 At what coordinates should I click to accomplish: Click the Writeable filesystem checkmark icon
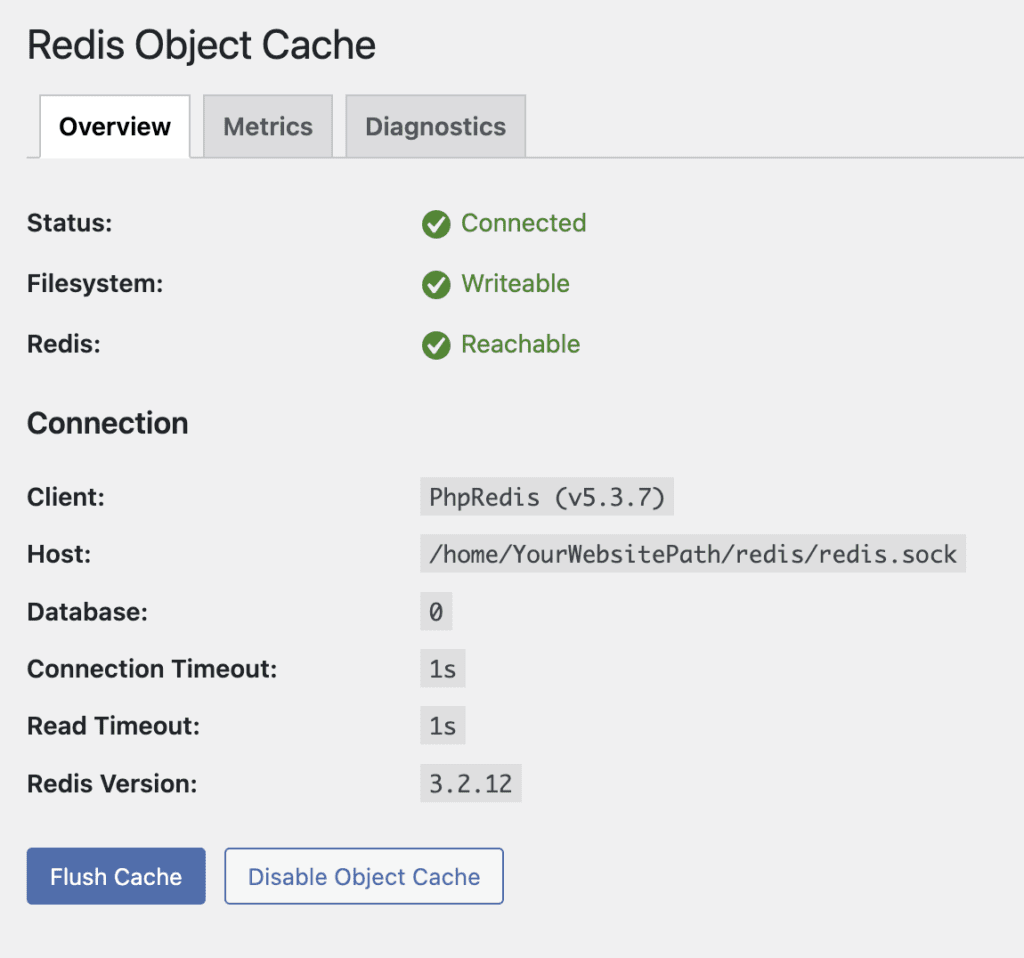(436, 284)
